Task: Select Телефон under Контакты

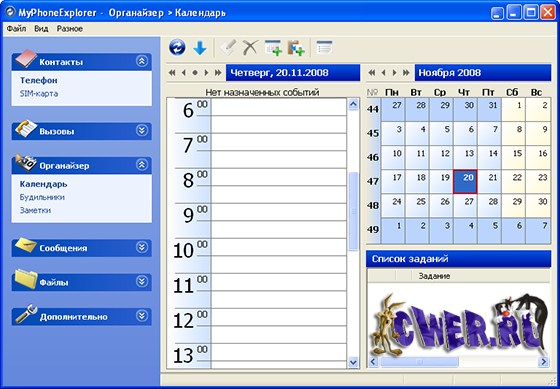Action: (x=39, y=80)
